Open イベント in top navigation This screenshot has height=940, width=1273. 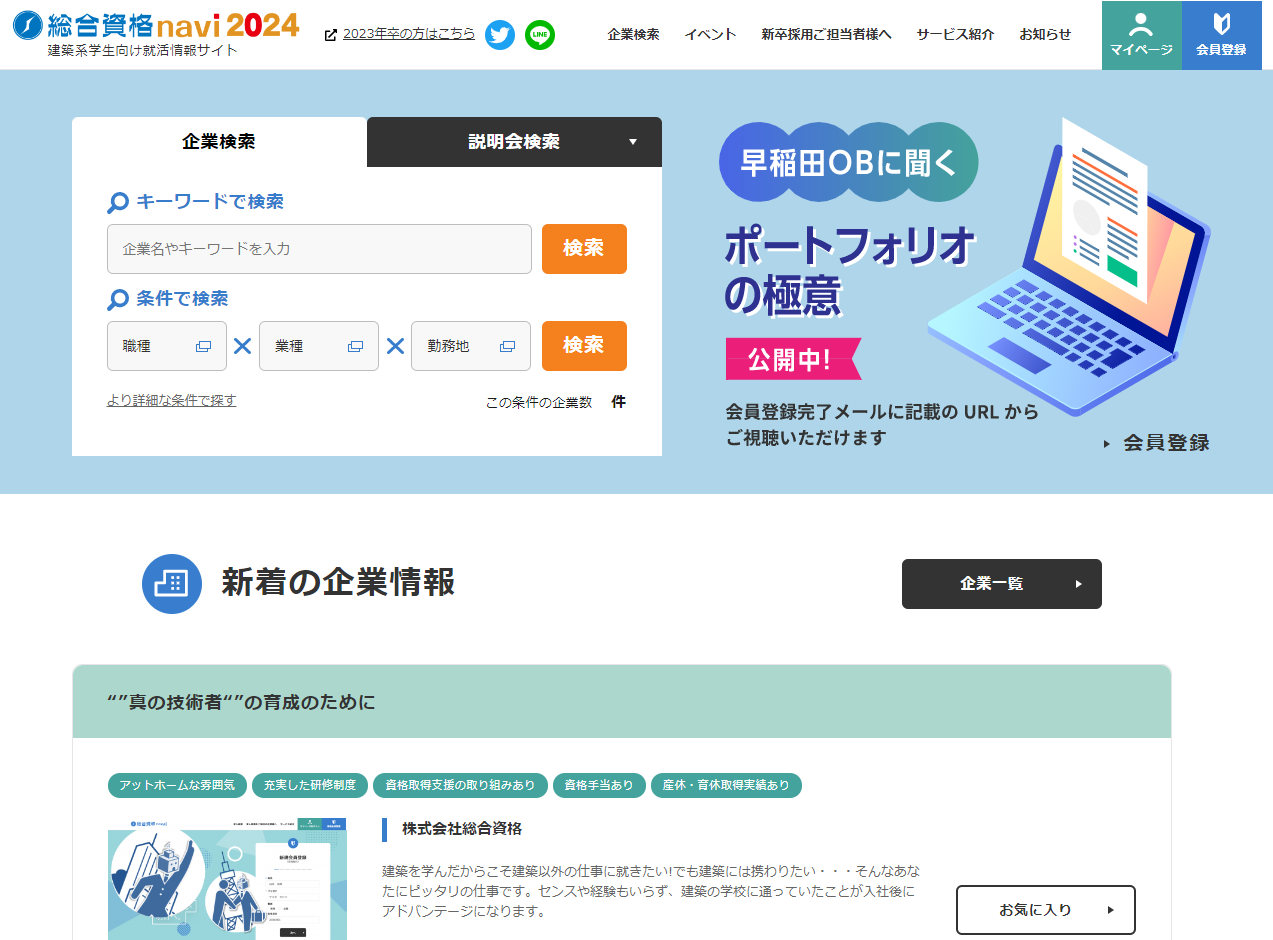click(710, 34)
